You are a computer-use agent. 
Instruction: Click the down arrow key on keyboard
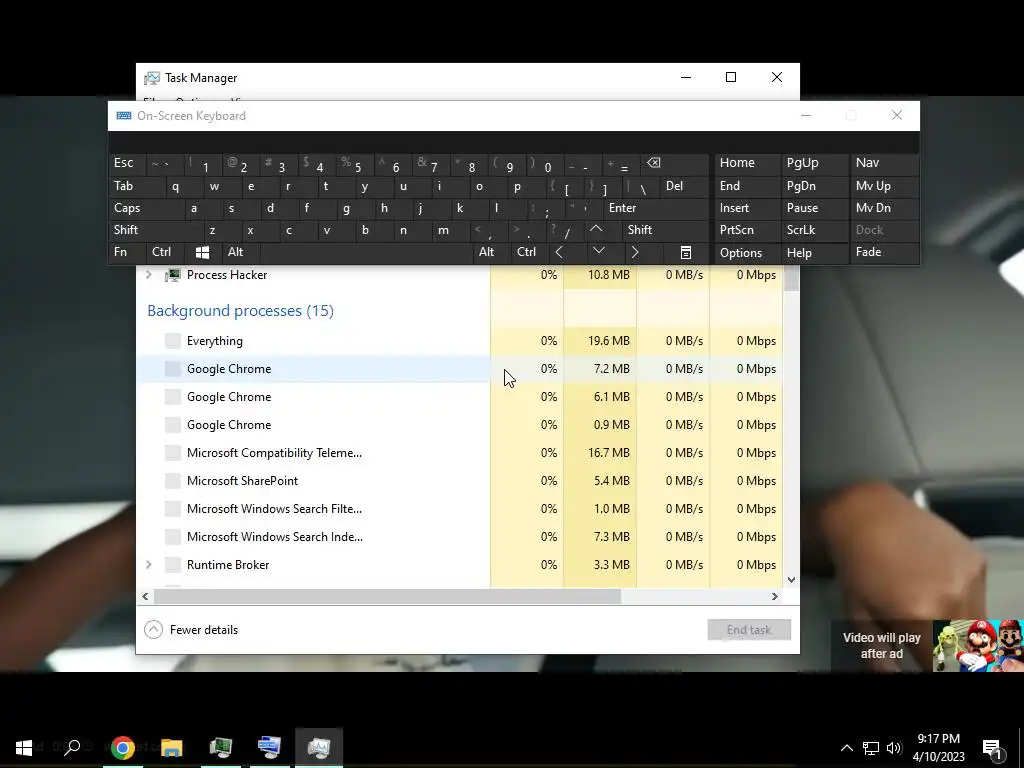(x=599, y=252)
